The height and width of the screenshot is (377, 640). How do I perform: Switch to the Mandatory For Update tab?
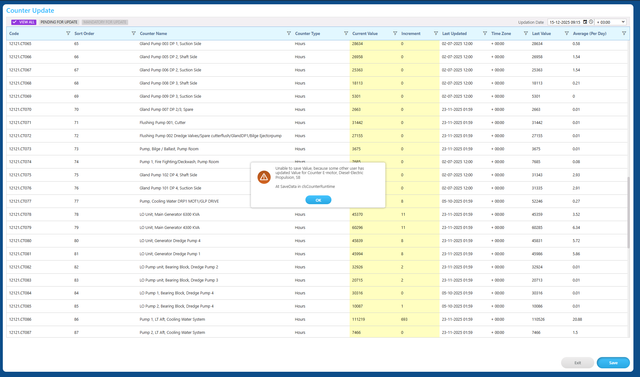pos(105,22)
